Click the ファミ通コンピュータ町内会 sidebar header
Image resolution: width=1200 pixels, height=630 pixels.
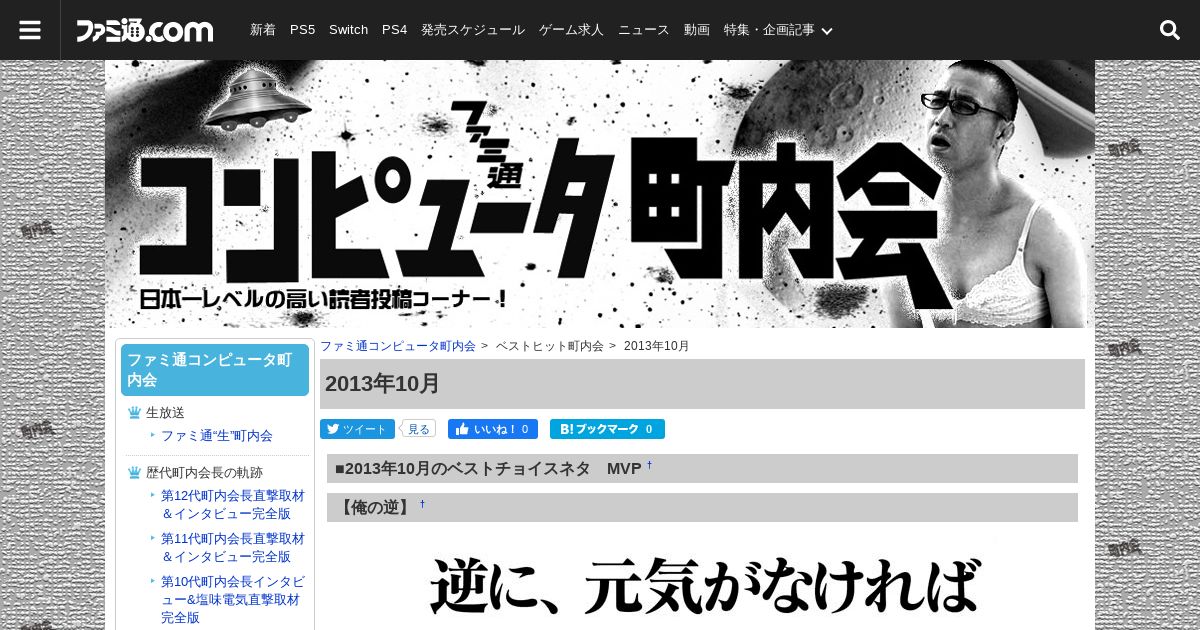coord(215,370)
